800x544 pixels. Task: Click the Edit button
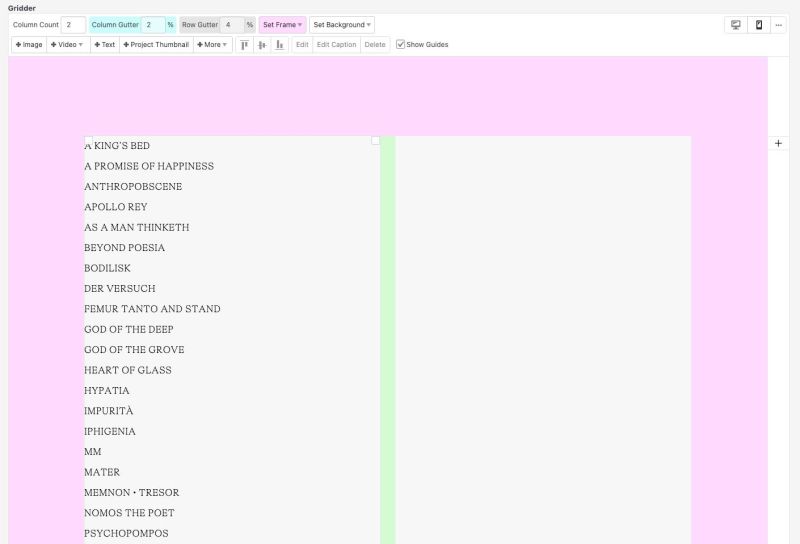(302, 45)
